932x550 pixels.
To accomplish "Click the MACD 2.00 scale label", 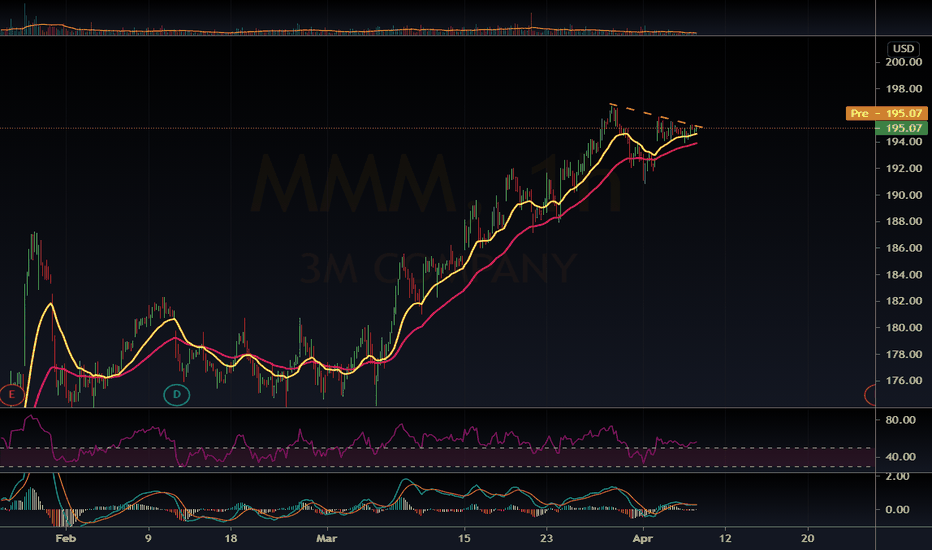I will pos(897,476).
